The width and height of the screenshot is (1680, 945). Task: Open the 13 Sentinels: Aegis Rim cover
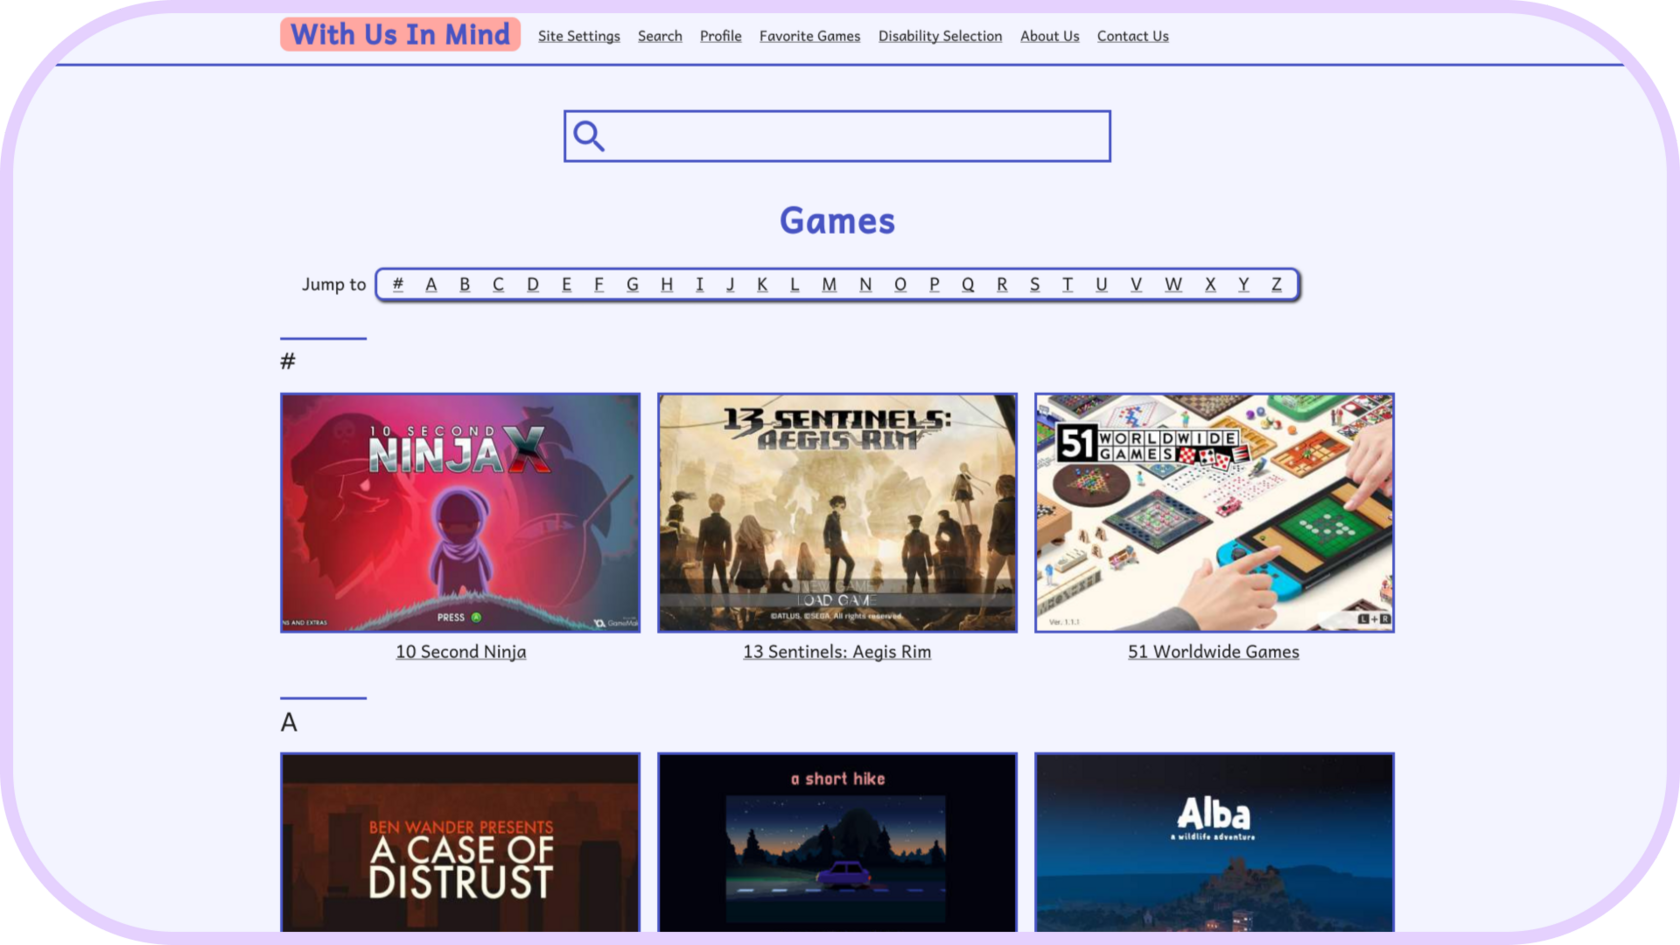point(837,512)
